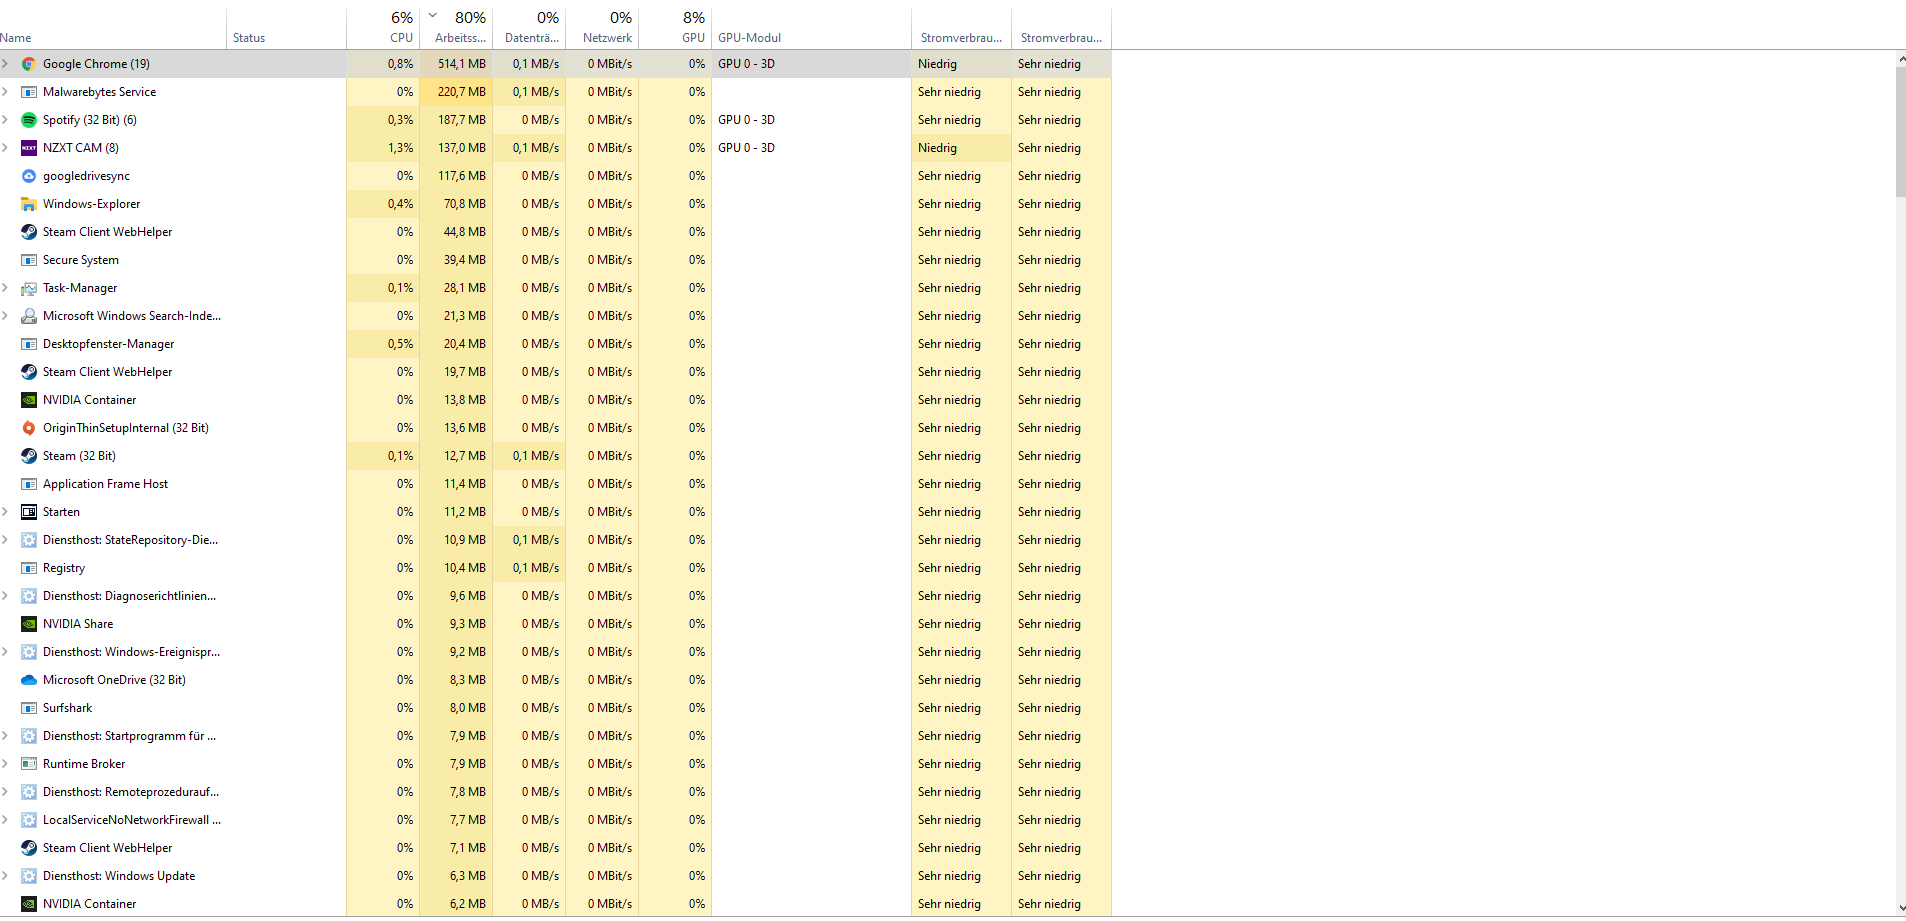This screenshot has height=921, width=1906.
Task: Click the OriginThinSetupInternal icon
Action: tap(29, 428)
